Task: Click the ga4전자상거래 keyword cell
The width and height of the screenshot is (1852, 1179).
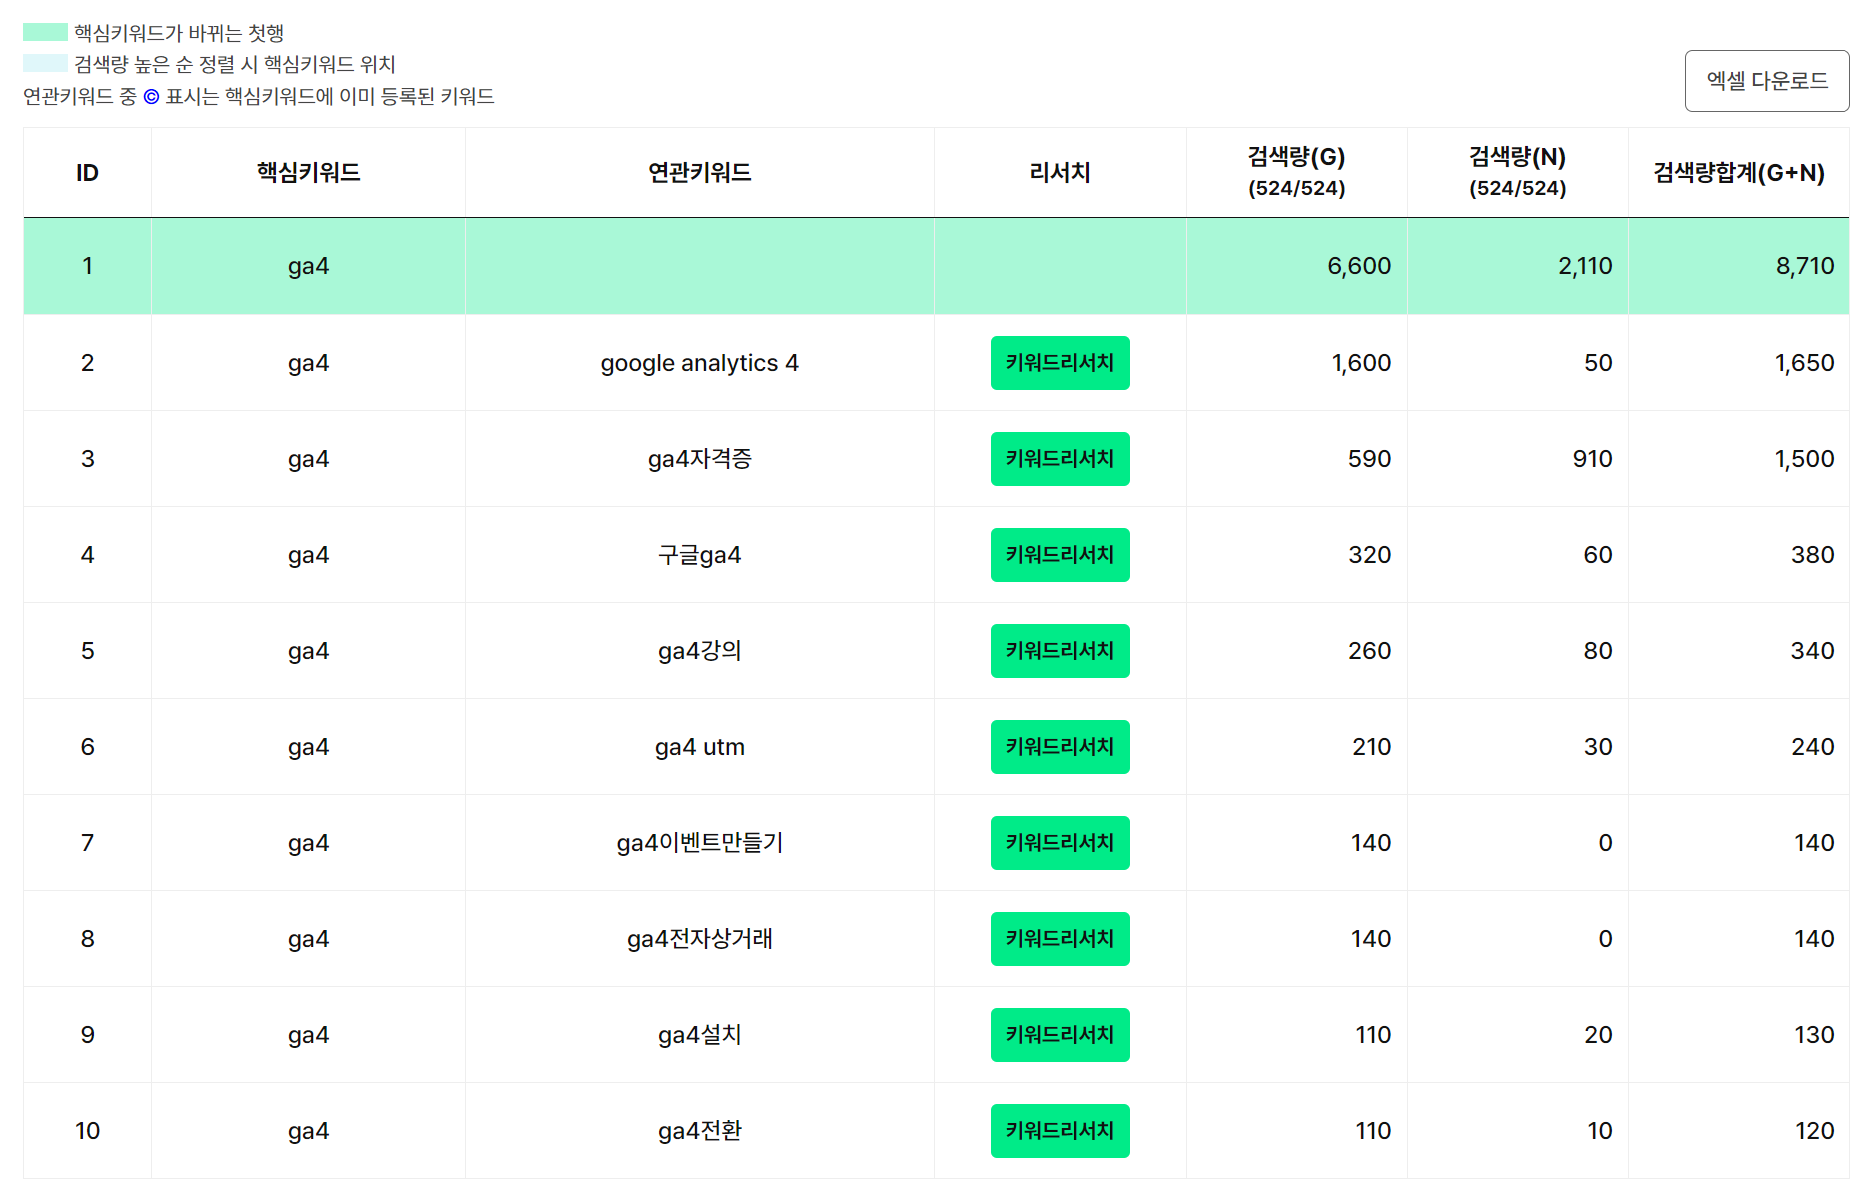Action: tap(700, 939)
